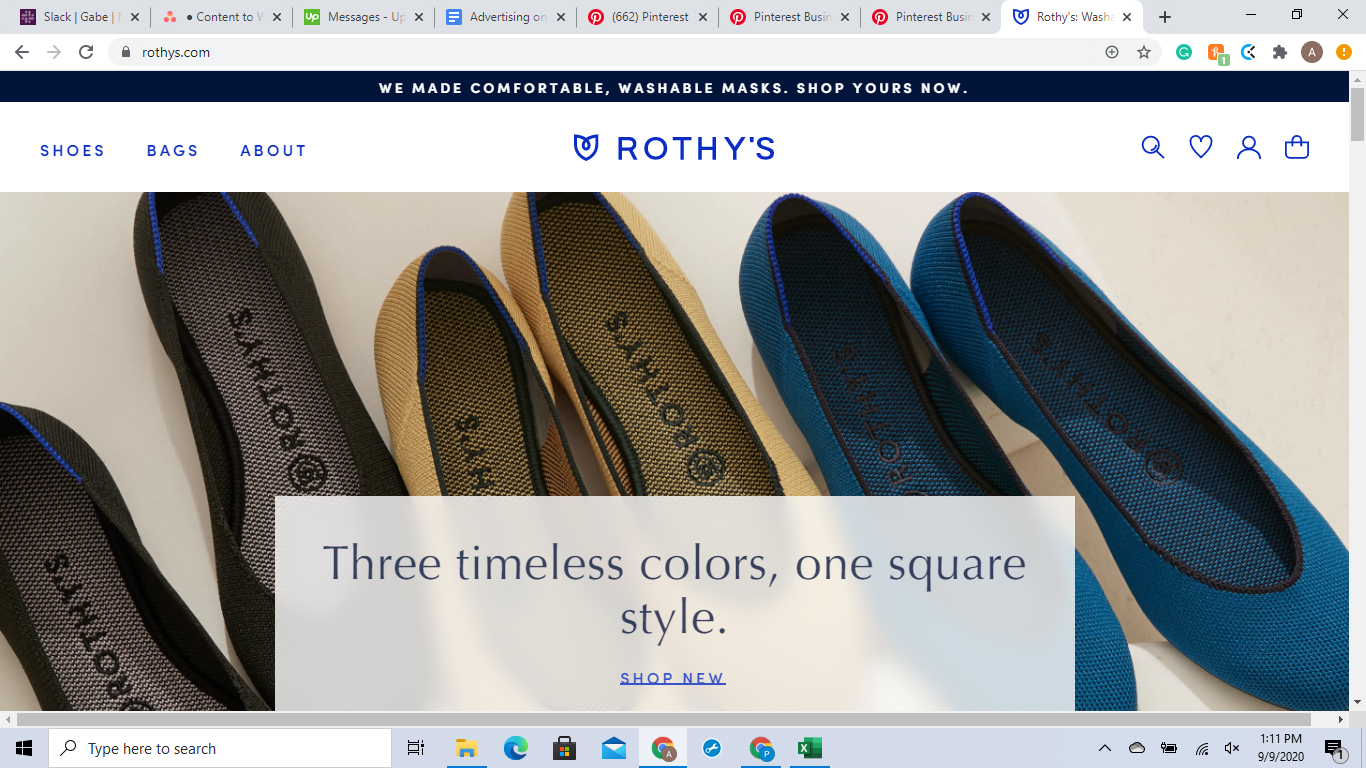This screenshot has width=1366, height=768.
Task: Open the Wi-Fi network tray icon
Action: pos(1201,748)
